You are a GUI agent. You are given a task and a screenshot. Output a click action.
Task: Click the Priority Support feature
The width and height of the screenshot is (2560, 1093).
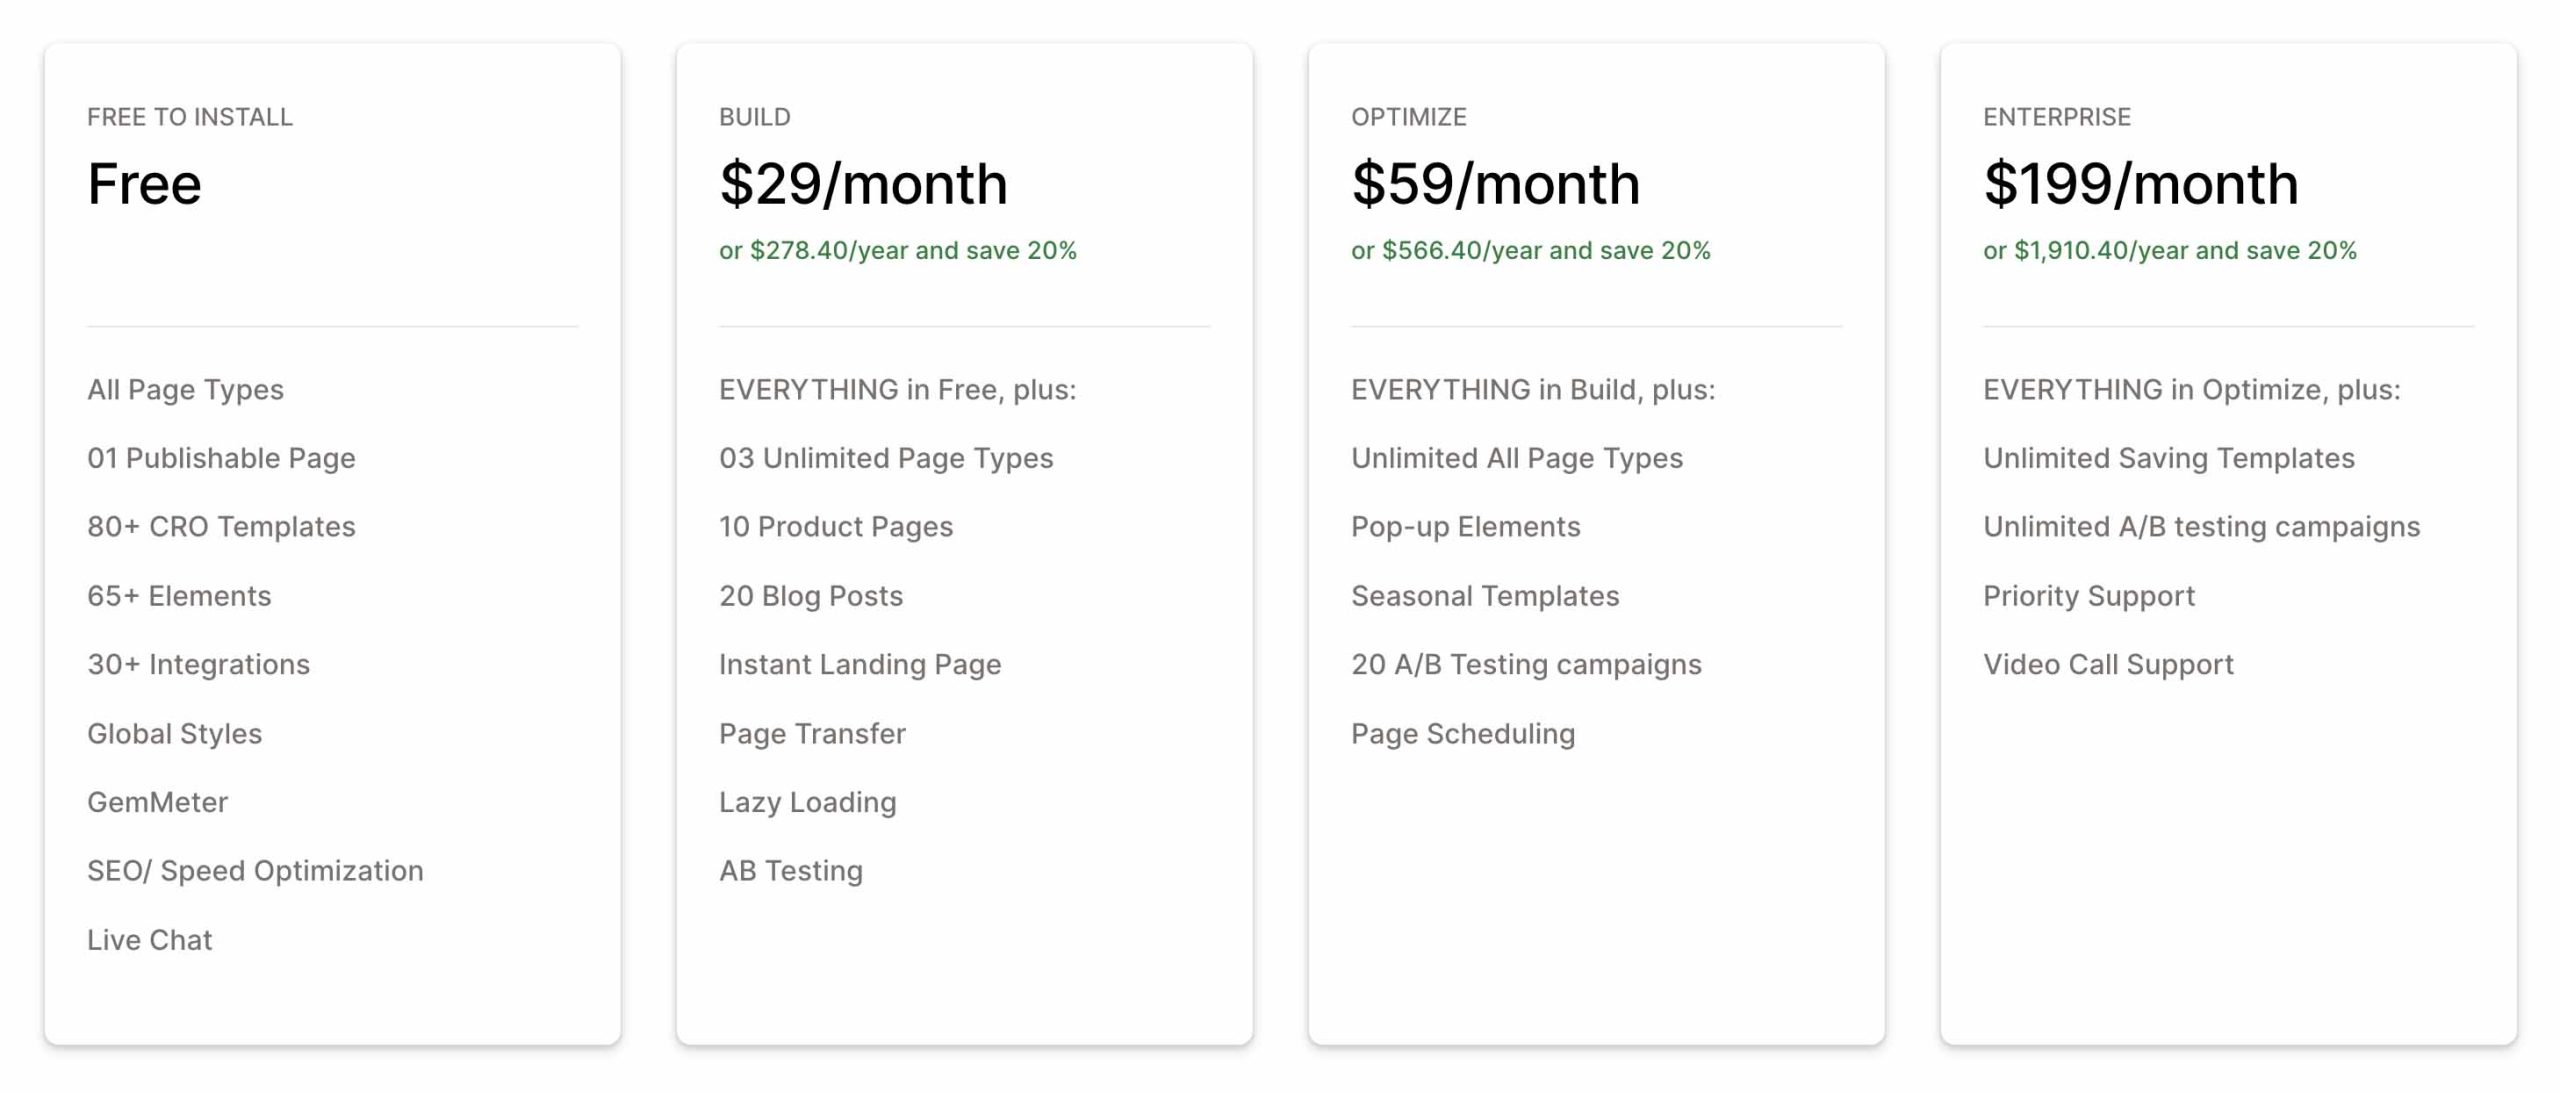2088,596
